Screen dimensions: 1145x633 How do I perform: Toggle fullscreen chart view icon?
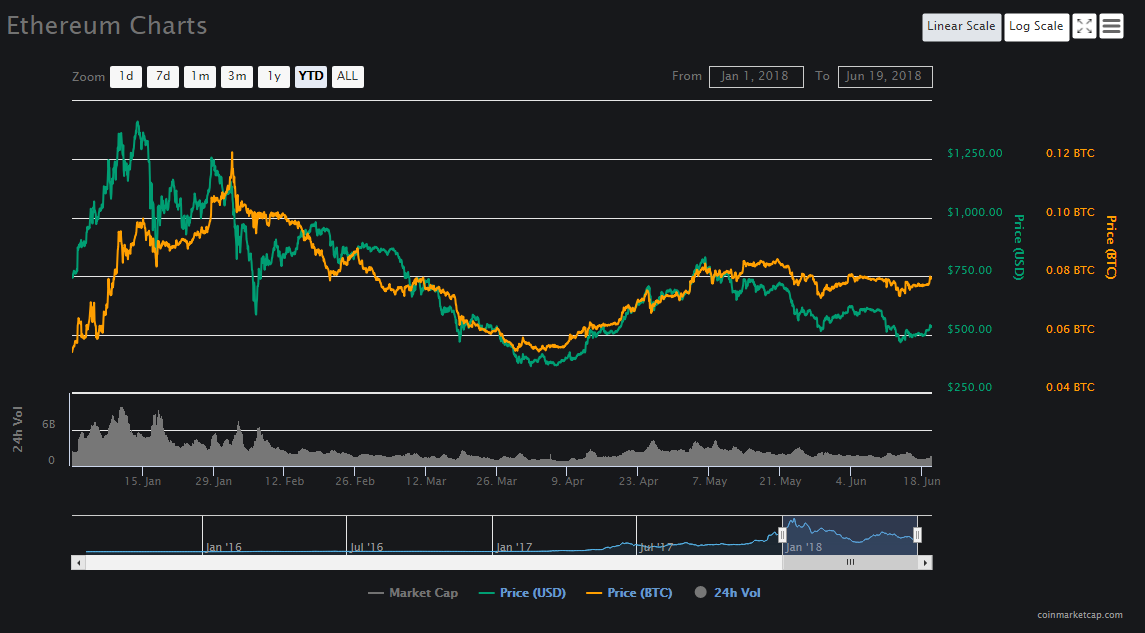pos(1084,27)
